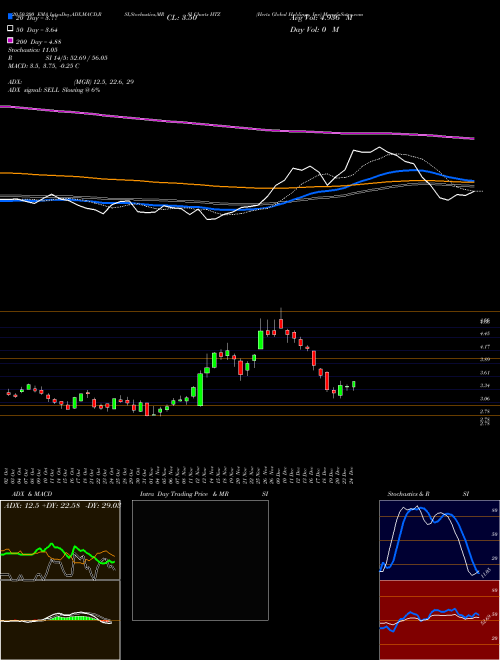Click the 'Stochastics: 11.03' reading
Image resolution: width=500 pixels, height=660 pixels.
point(32,50)
